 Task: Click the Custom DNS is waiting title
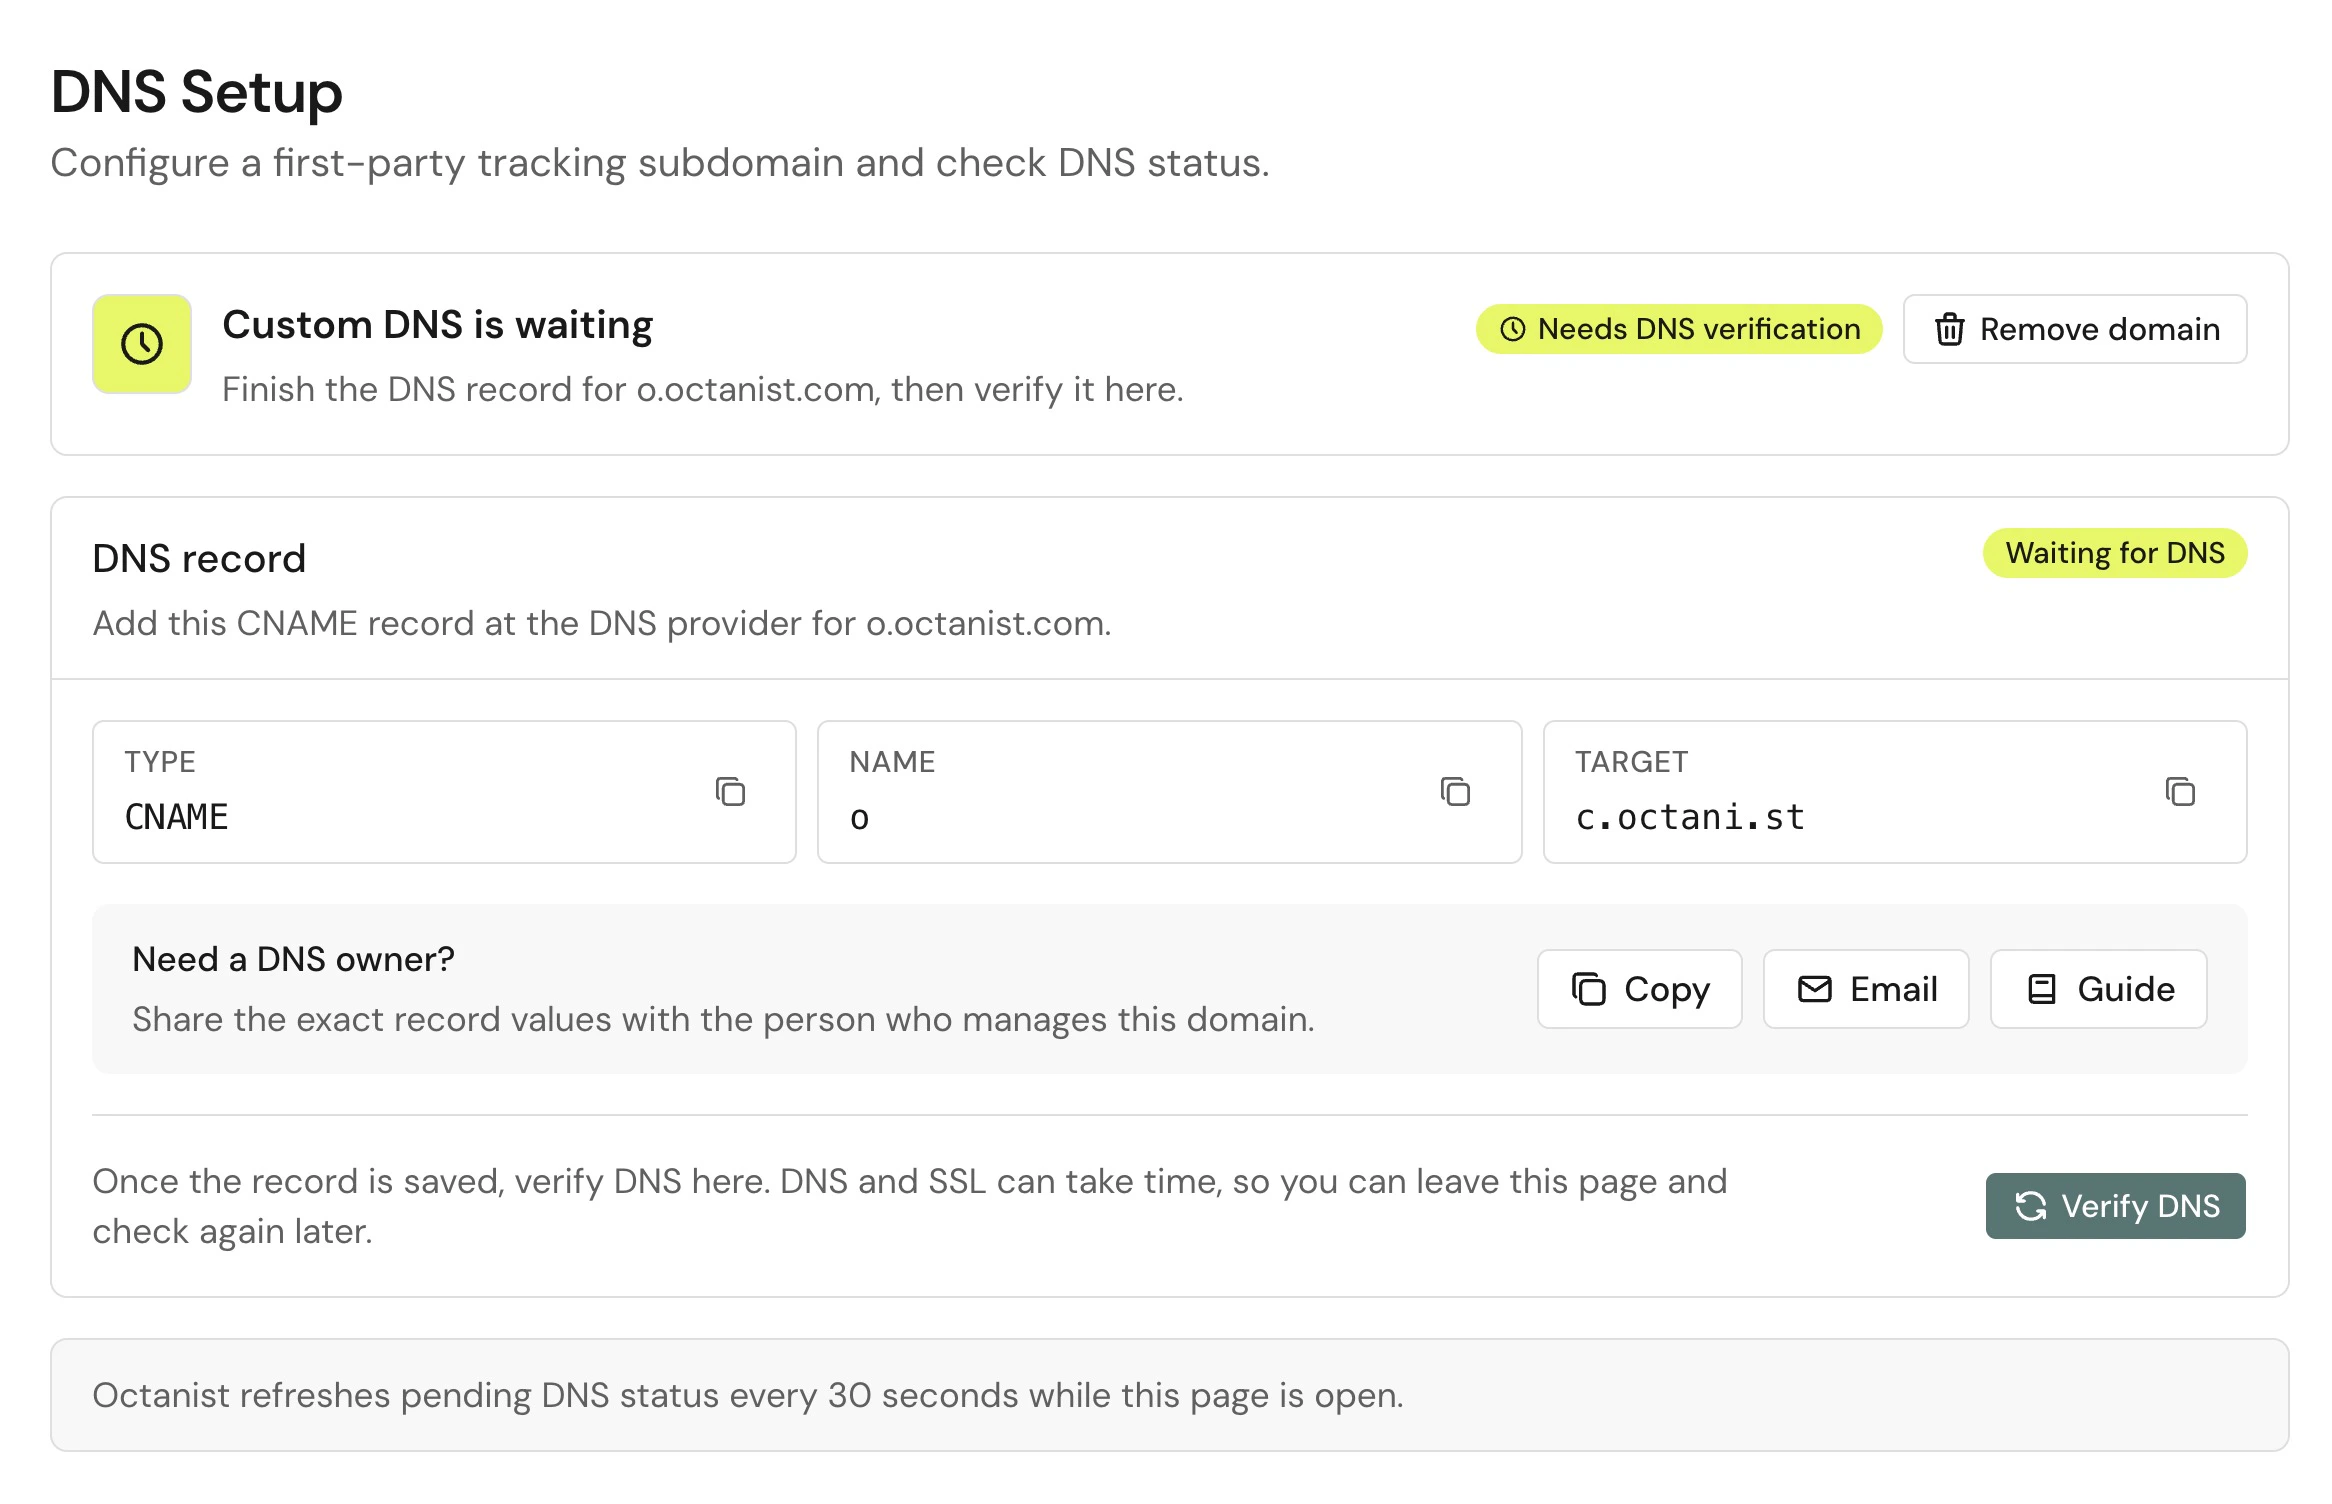pos(437,325)
